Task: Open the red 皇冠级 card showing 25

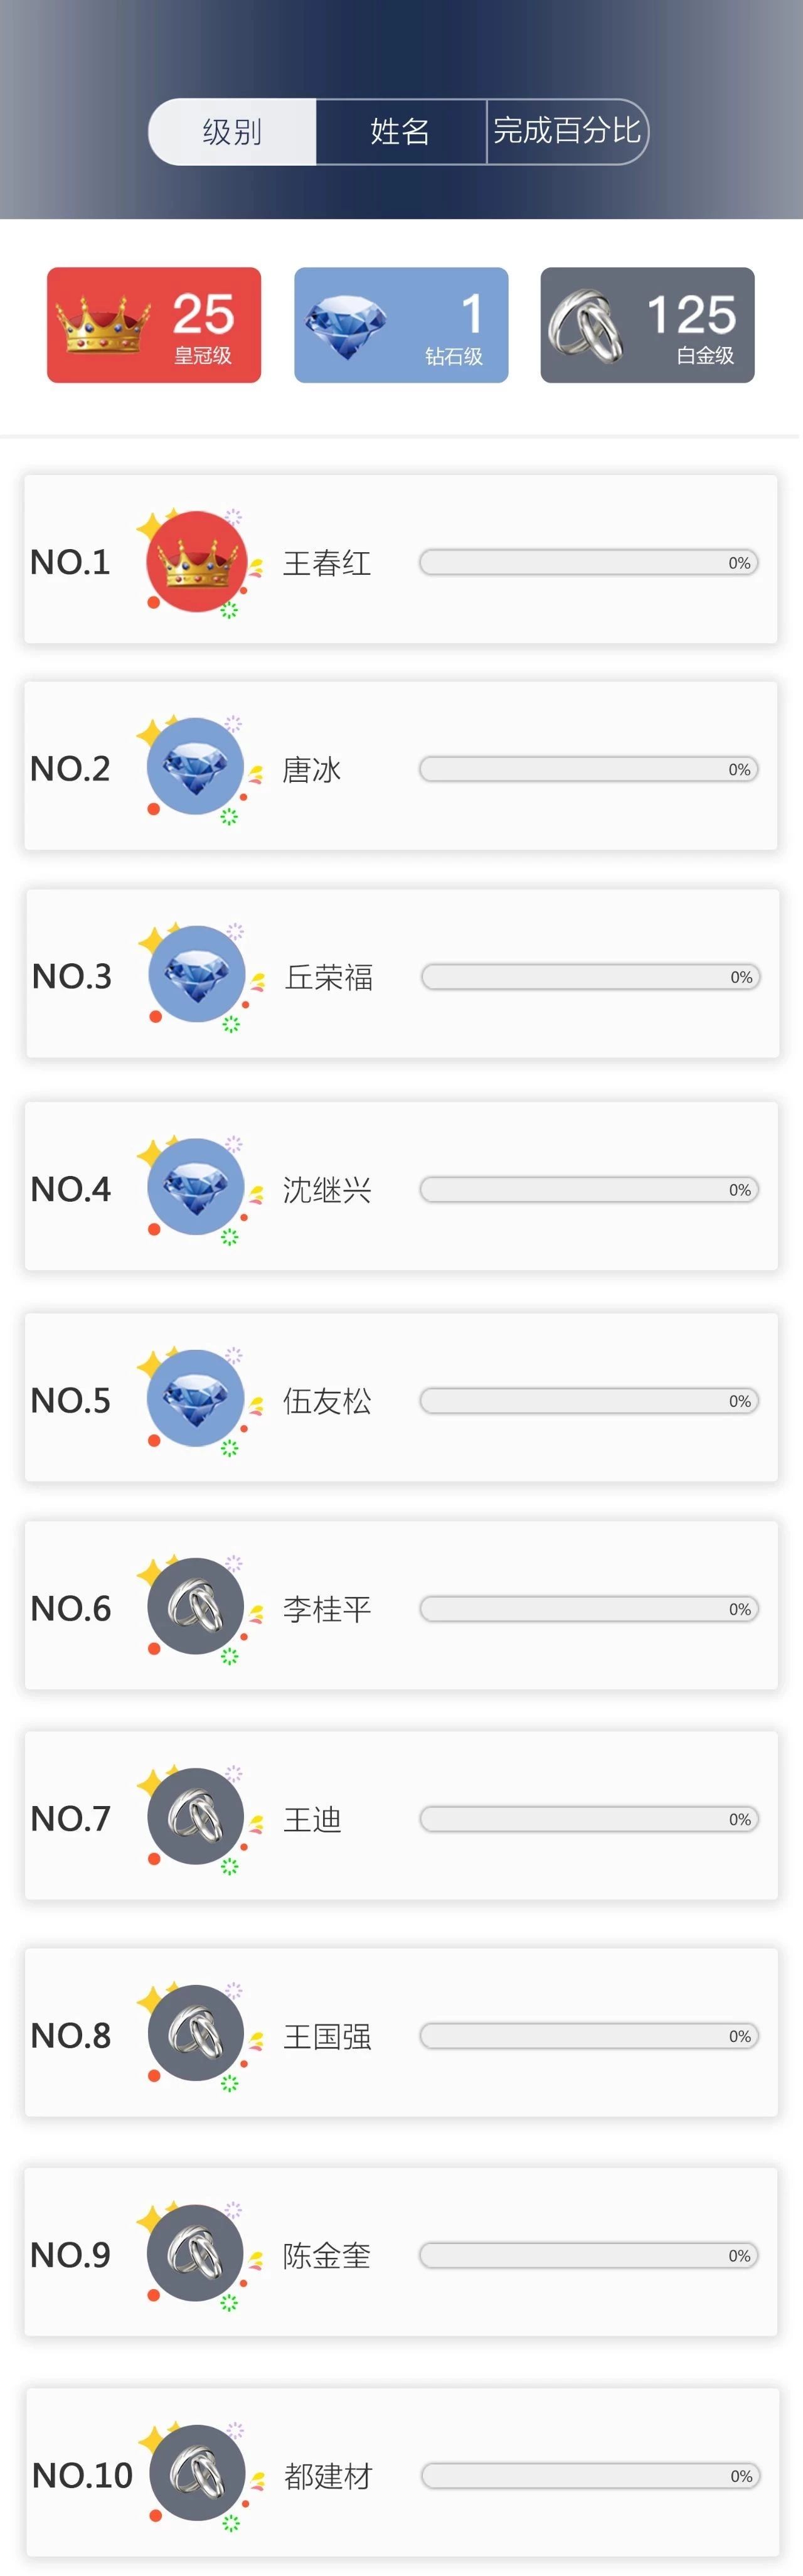Action: tap(154, 325)
